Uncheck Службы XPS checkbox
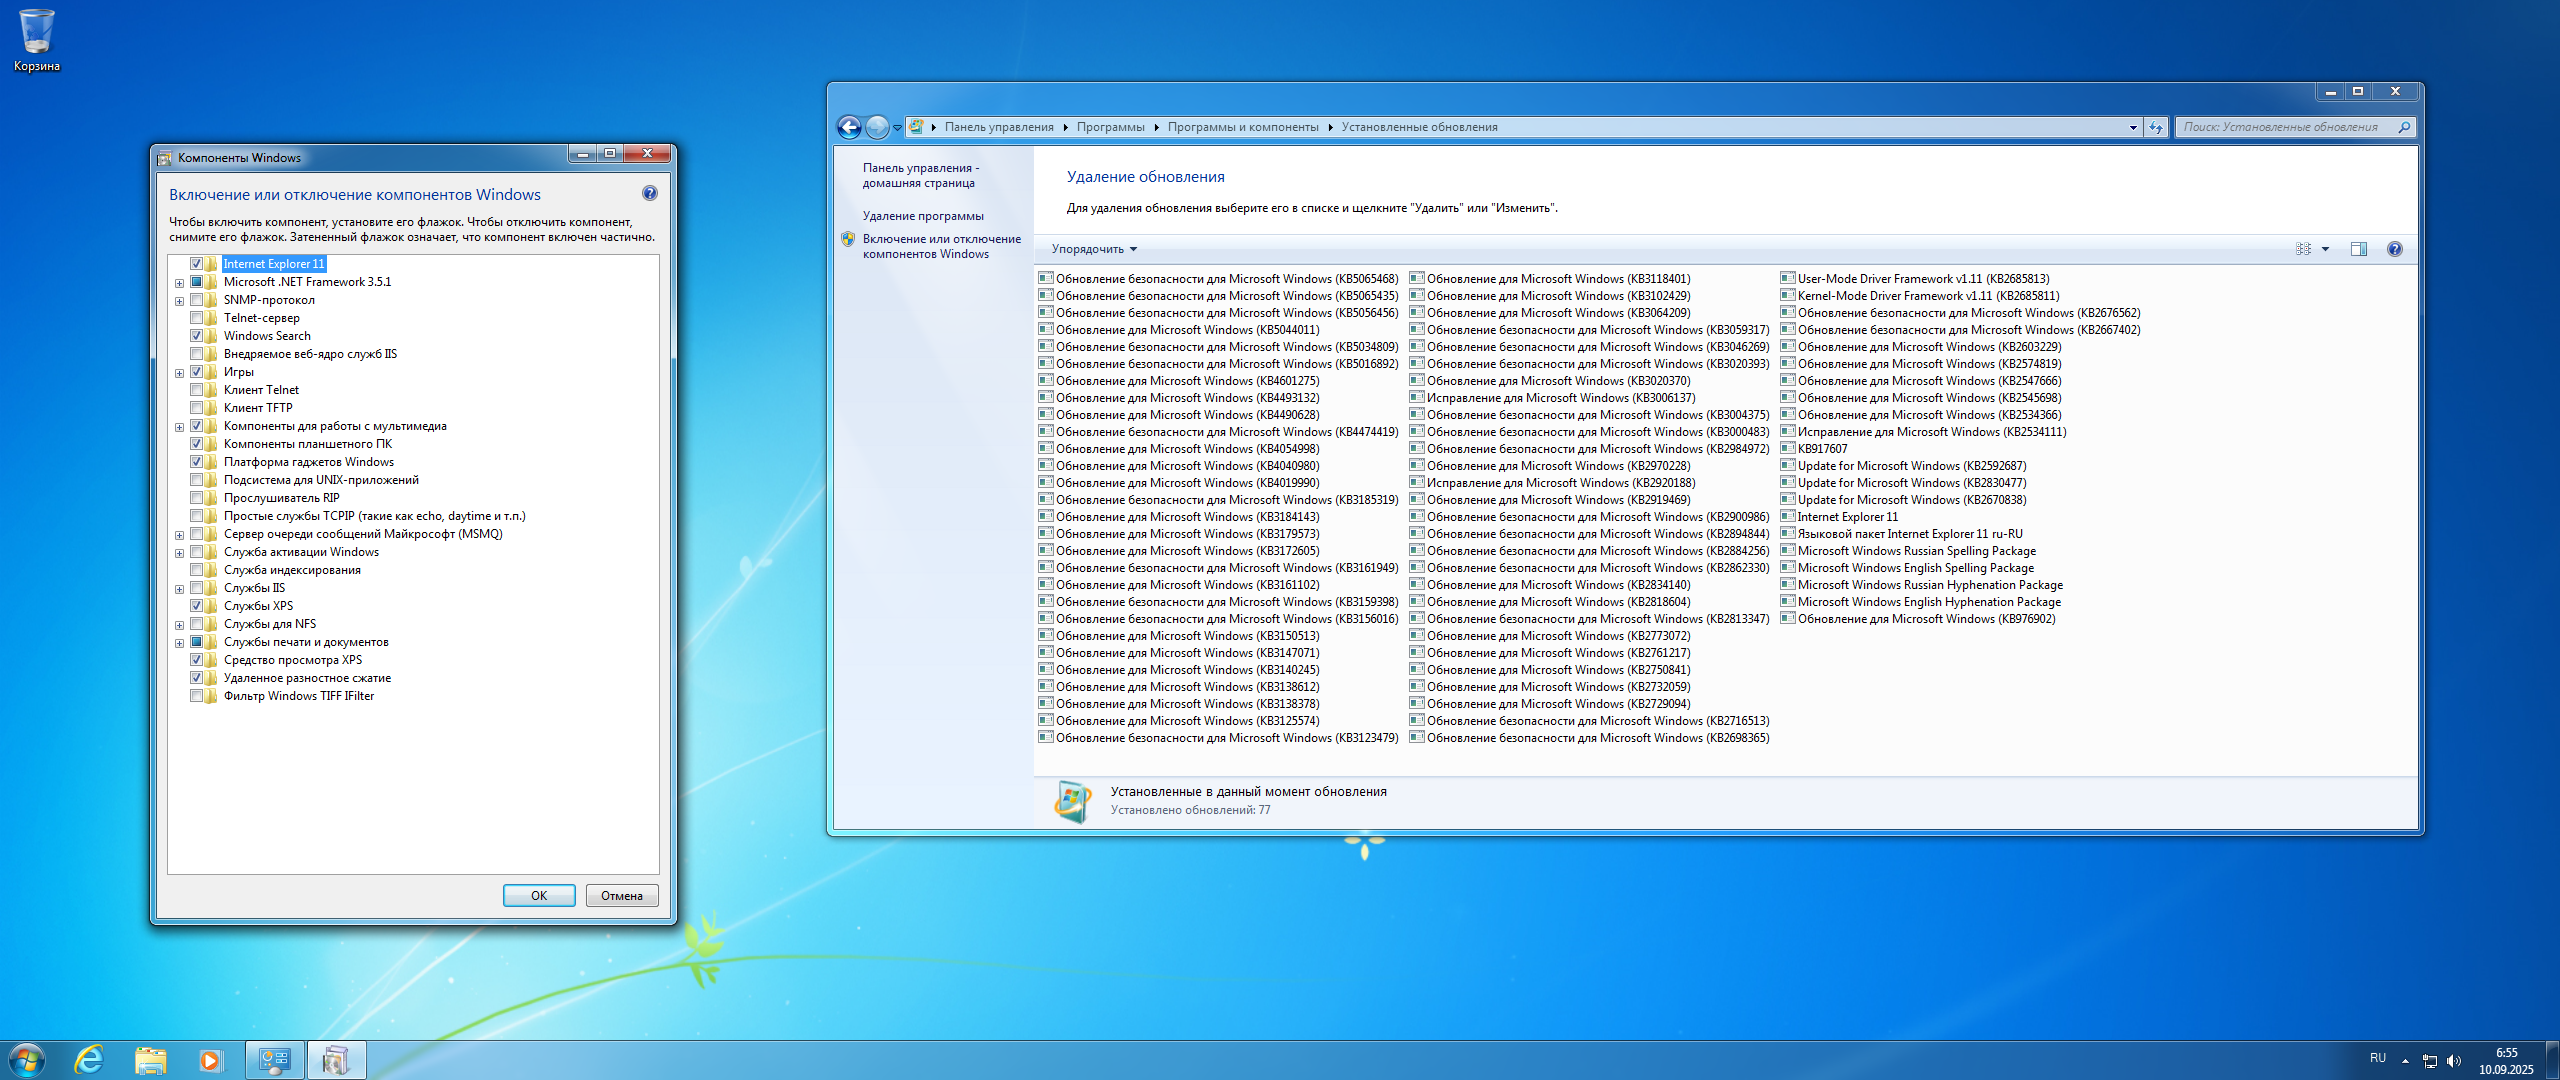 (196, 606)
